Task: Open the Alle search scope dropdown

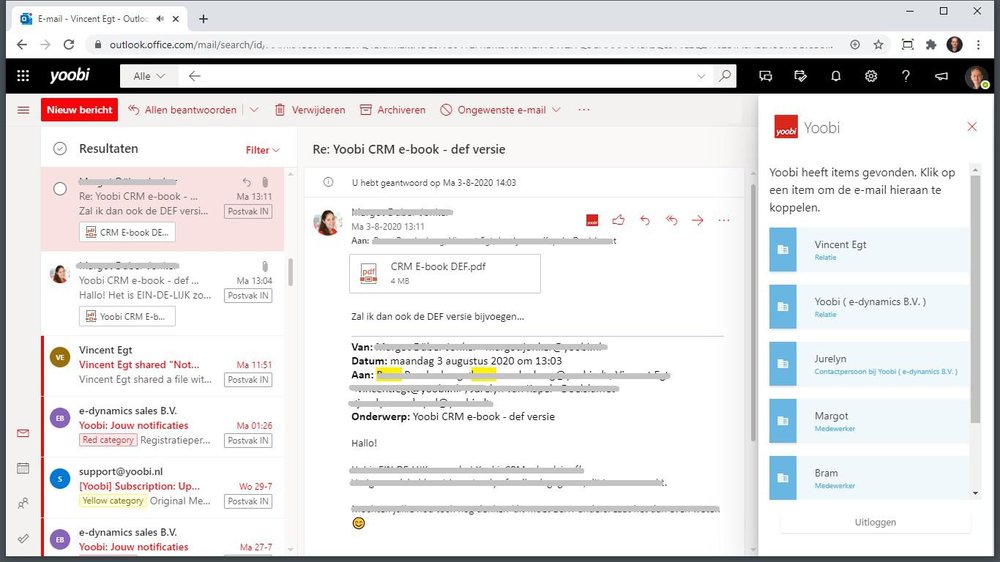Action: coord(149,76)
